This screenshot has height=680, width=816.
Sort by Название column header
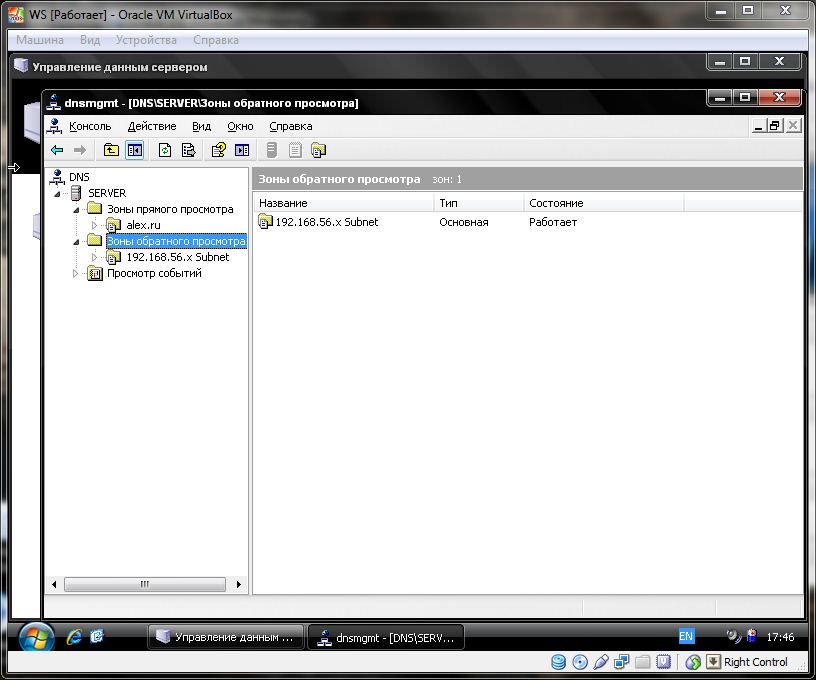343,203
